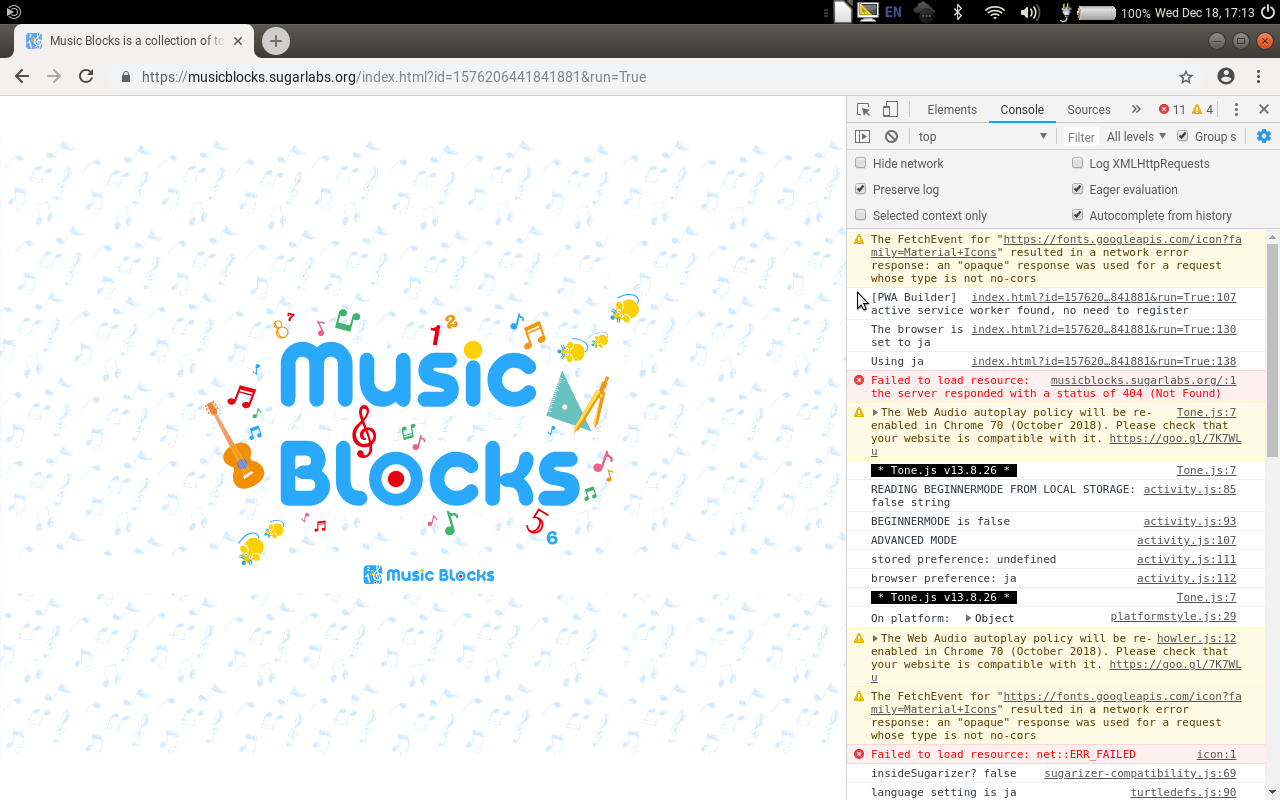Follow the activity.js:85 console link
1280x800 pixels.
point(1189,489)
